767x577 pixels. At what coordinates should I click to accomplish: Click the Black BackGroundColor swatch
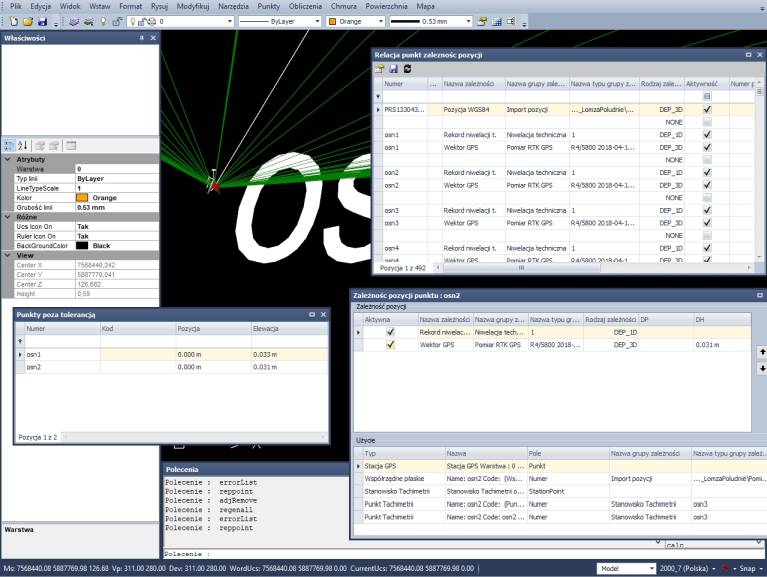coord(82,245)
